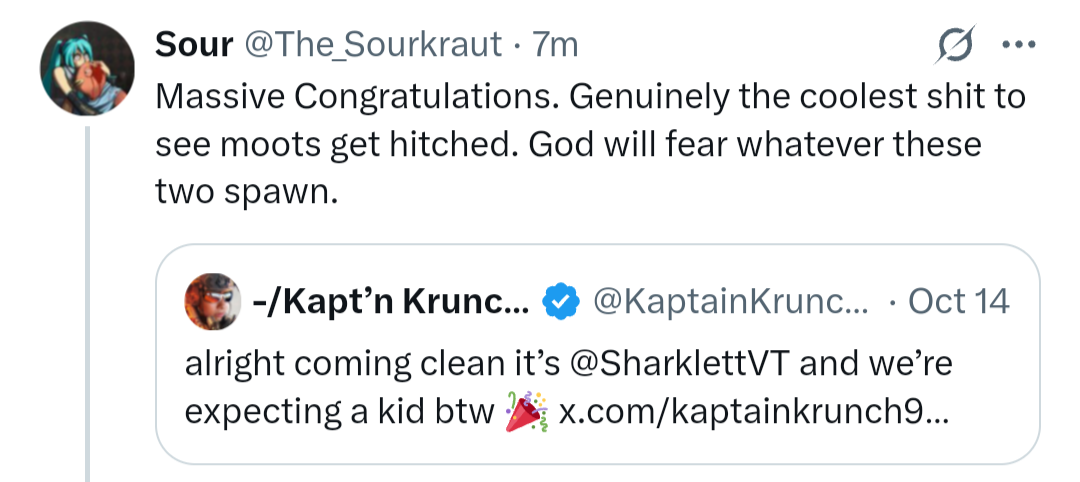Open Kapt'n Krunch's small avatar

tap(213, 301)
